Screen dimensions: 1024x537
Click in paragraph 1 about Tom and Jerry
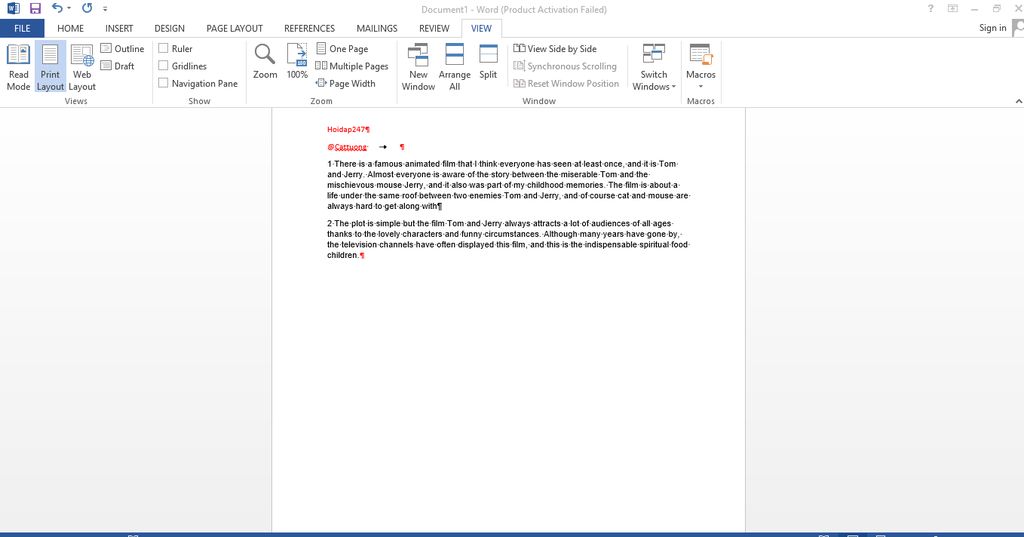click(x=508, y=185)
